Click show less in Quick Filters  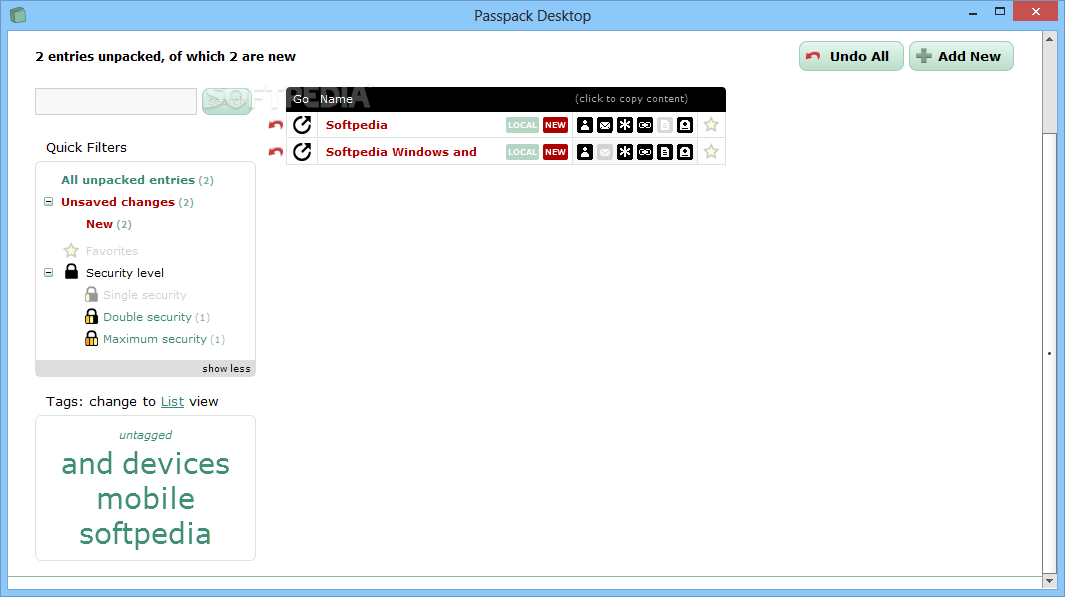point(226,368)
